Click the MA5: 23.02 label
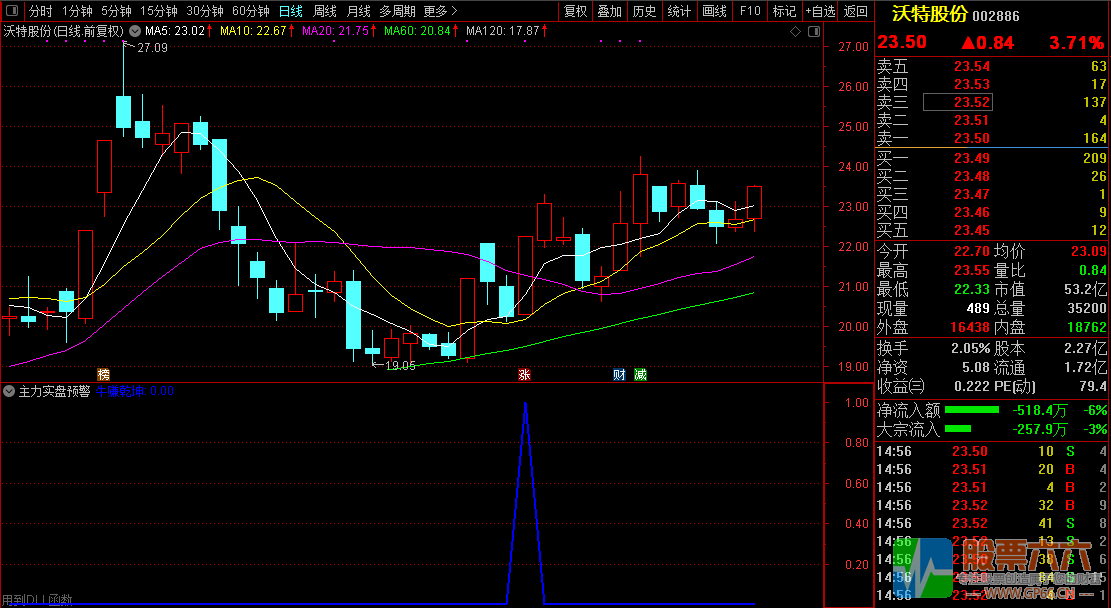This screenshot has width=1111, height=608. (x=174, y=31)
